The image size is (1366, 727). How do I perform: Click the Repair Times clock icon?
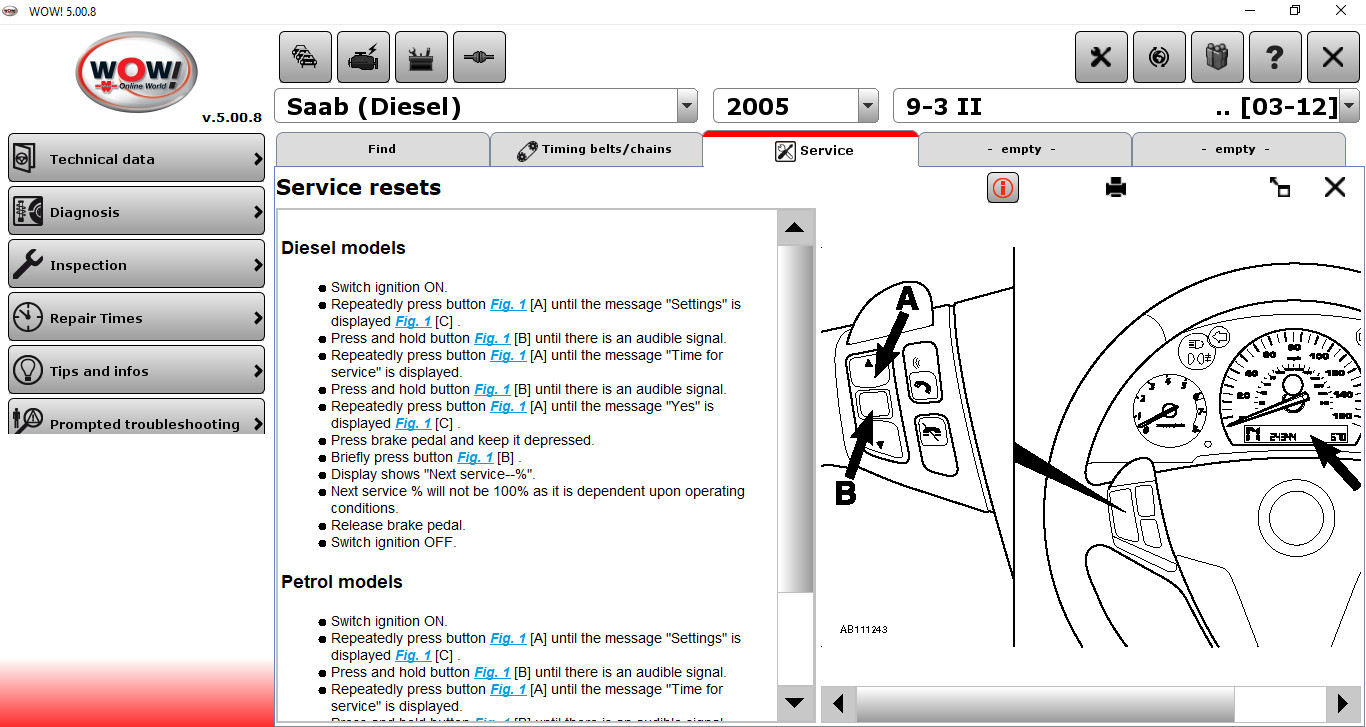(x=27, y=318)
